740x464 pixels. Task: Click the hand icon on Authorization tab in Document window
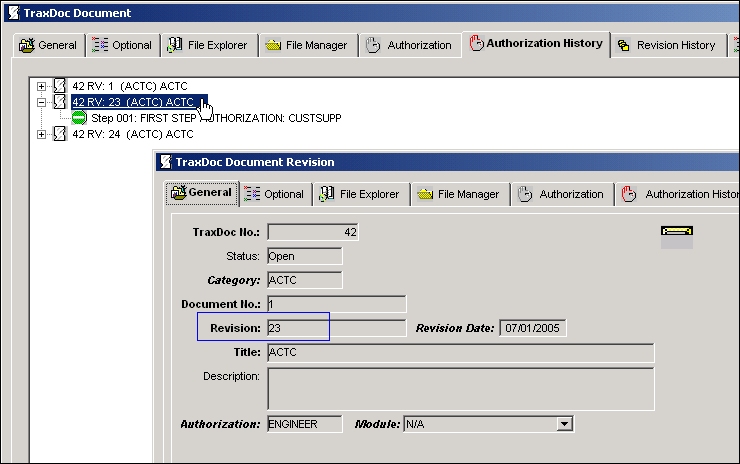point(373,45)
